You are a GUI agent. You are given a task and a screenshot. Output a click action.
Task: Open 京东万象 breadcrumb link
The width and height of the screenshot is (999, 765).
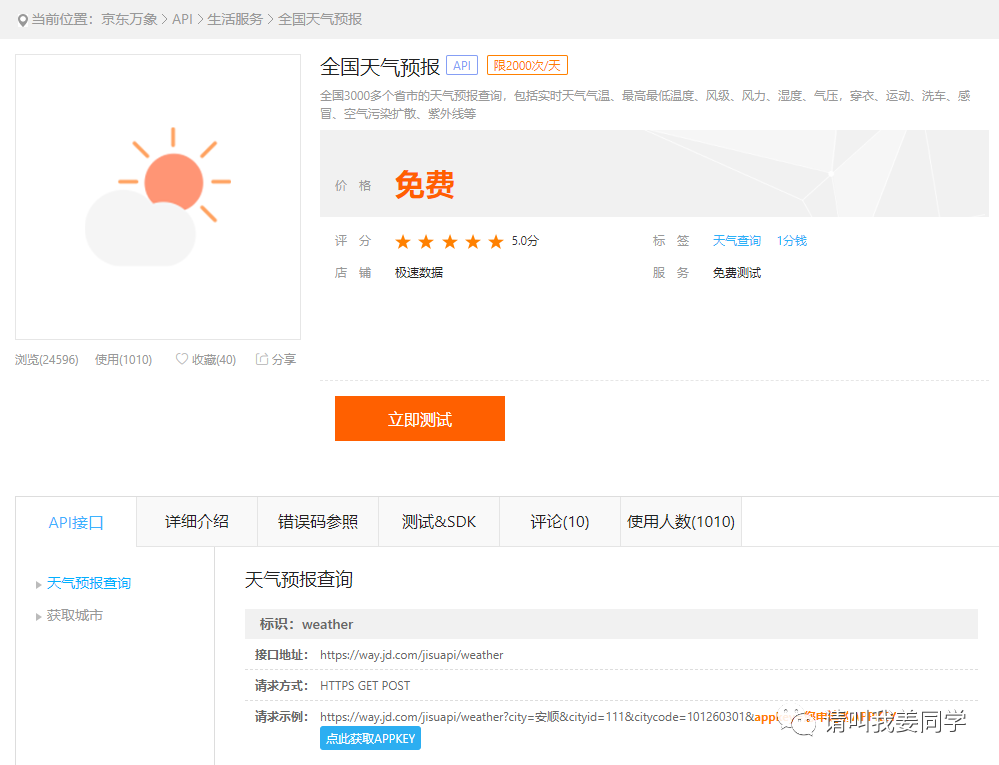(129, 20)
